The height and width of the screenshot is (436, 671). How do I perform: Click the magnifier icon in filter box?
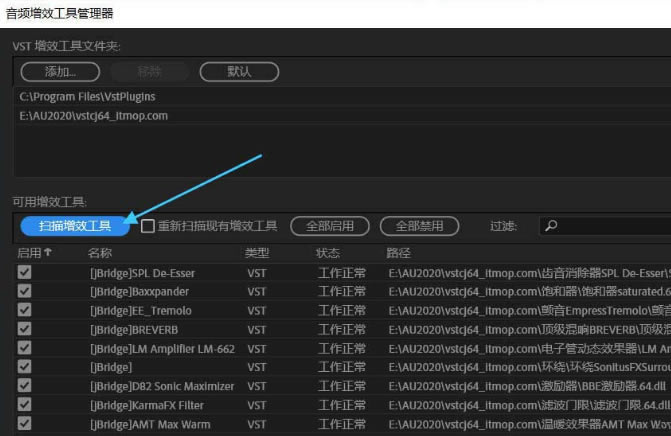551,225
